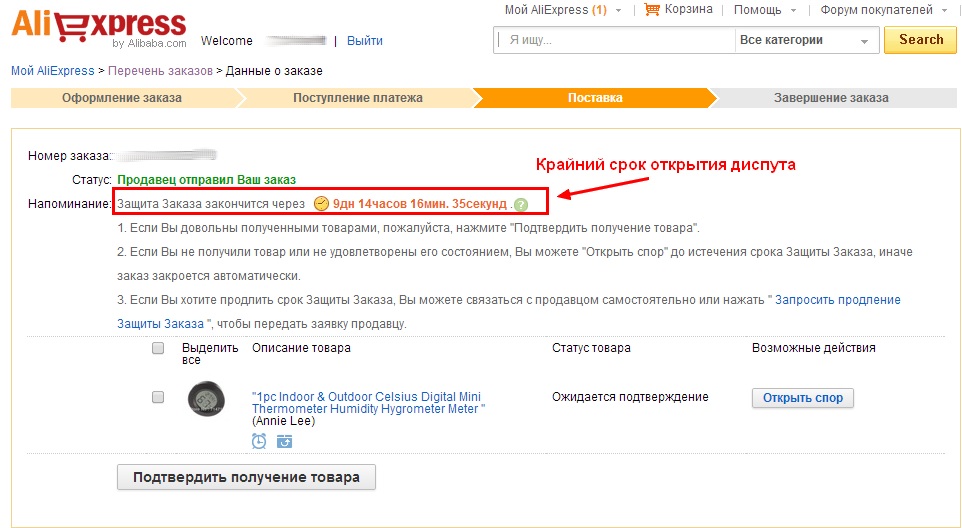Screen dimensions: 962x528
Task: Tick the thermometer product checkbox
Action: coord(158,397)
